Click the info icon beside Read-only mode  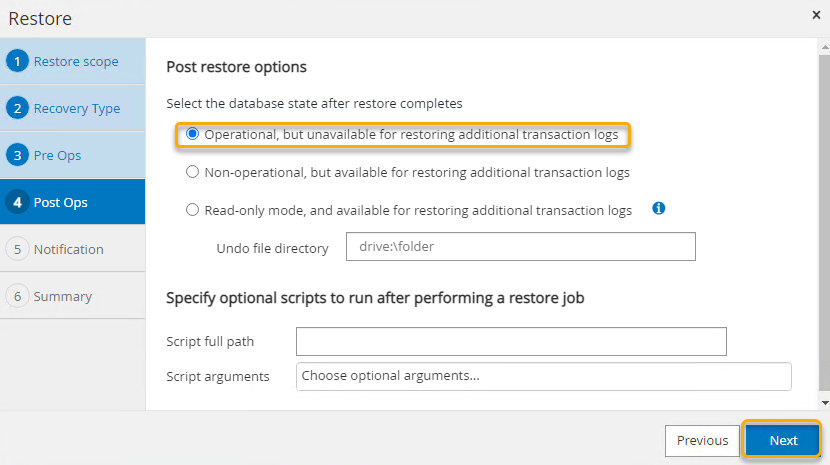[x=659, y=209]
